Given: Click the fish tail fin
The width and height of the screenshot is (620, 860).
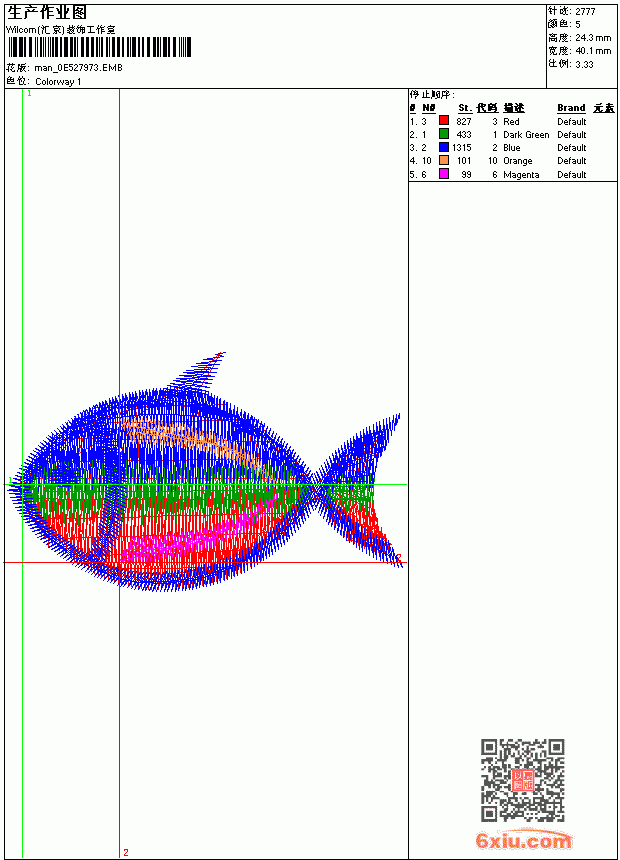Looking at the screenshot, I should pyautogui.click(x=359, y=488).
